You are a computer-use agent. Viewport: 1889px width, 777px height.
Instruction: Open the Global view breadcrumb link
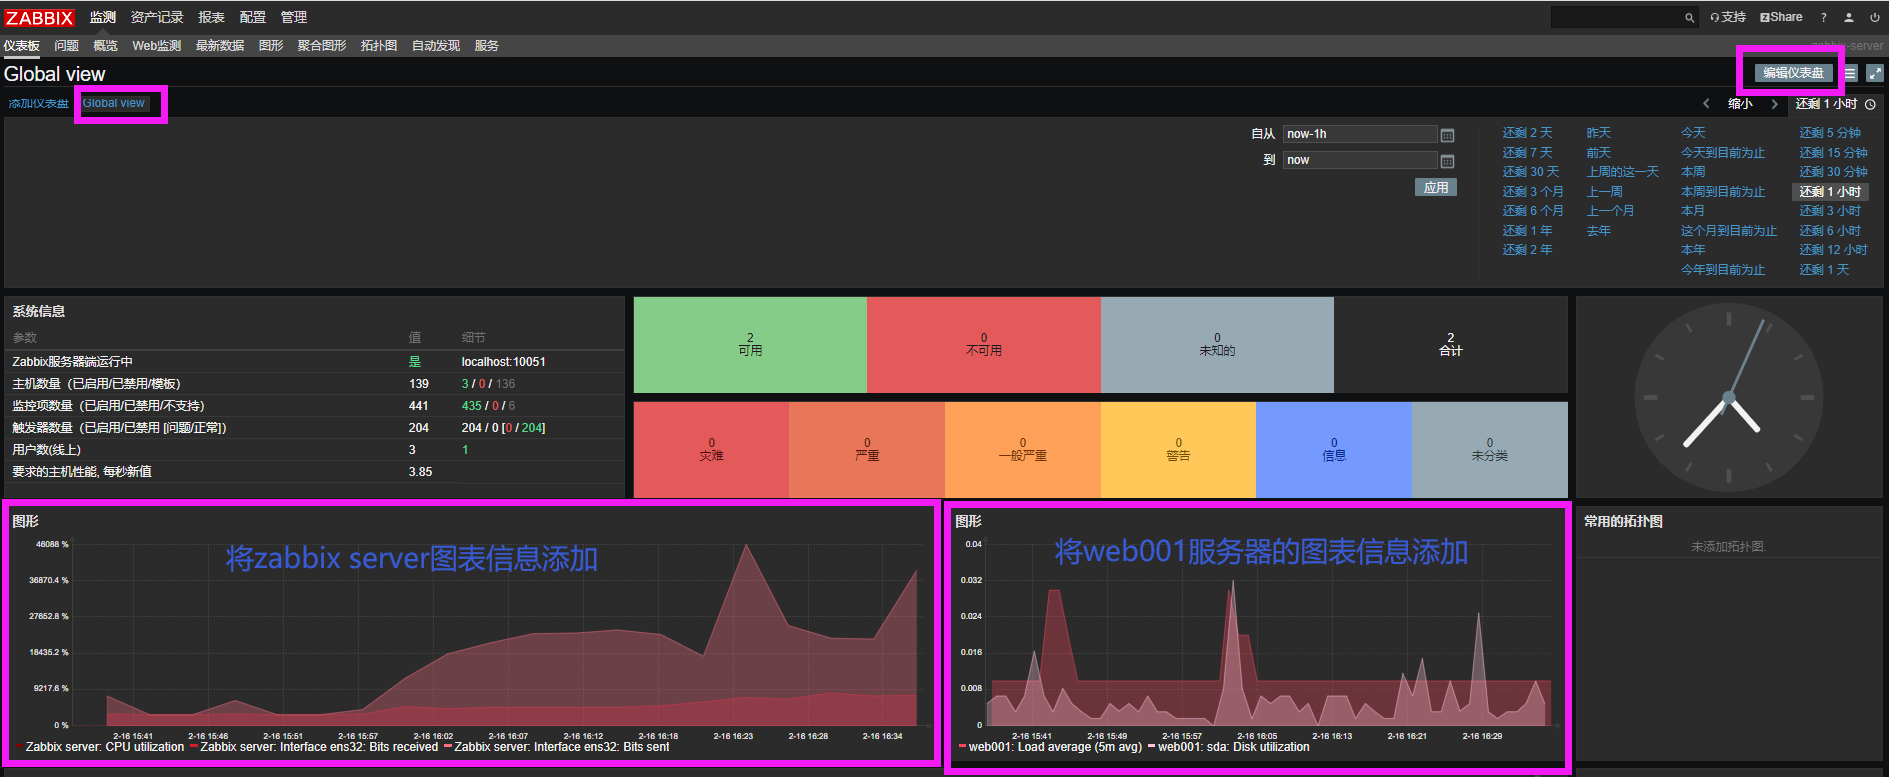click(x=114, y=103)
